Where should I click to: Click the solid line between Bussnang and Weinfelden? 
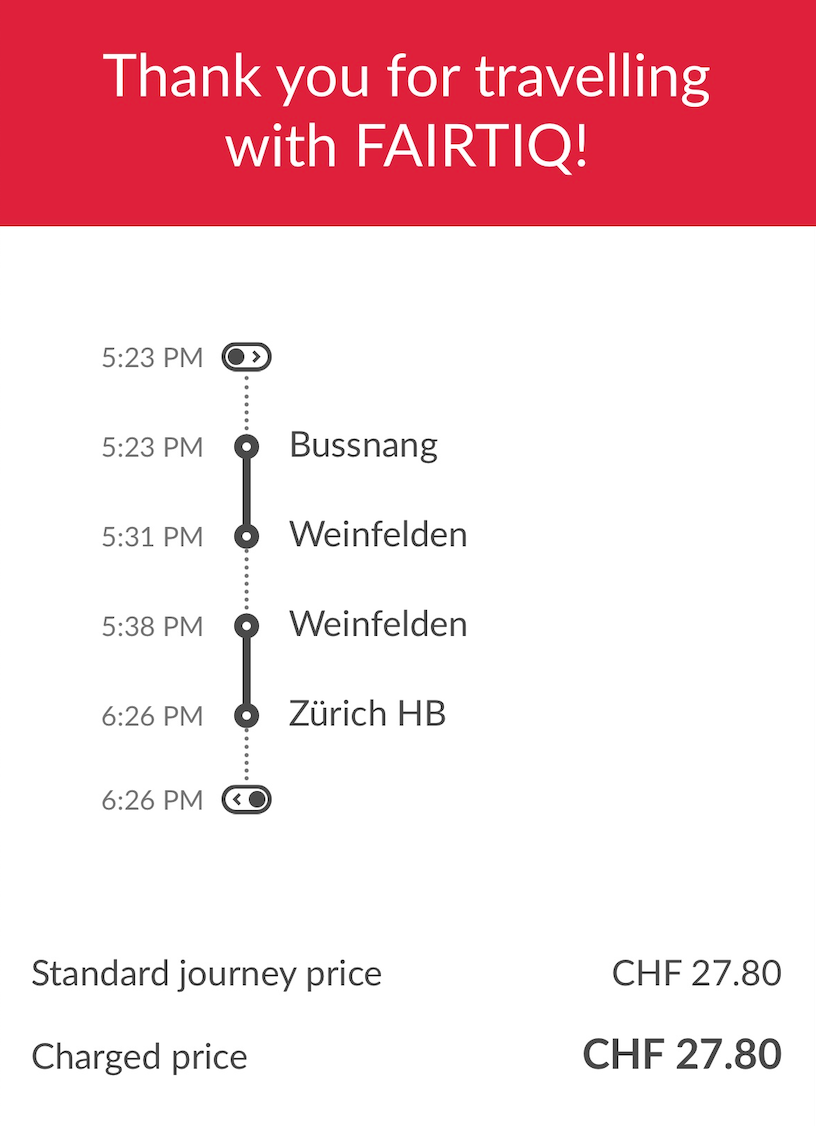(246, 491)
